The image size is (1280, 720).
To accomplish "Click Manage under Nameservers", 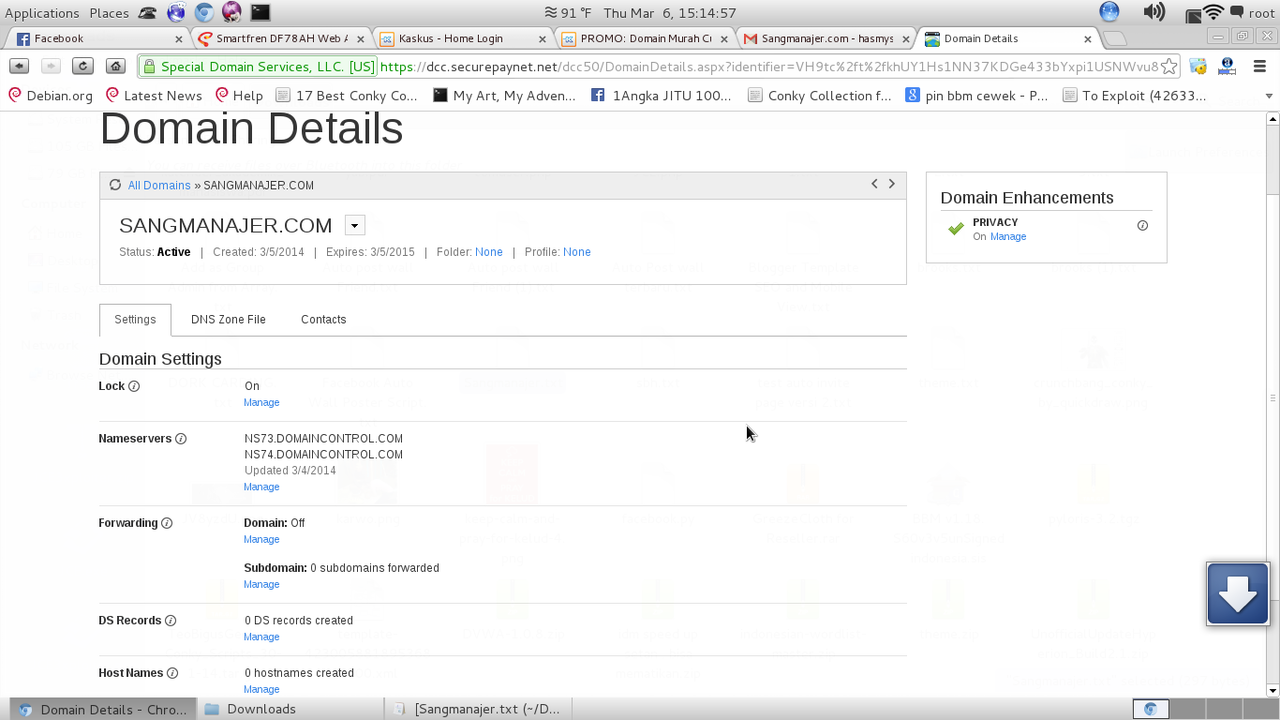I will (261, 487).
